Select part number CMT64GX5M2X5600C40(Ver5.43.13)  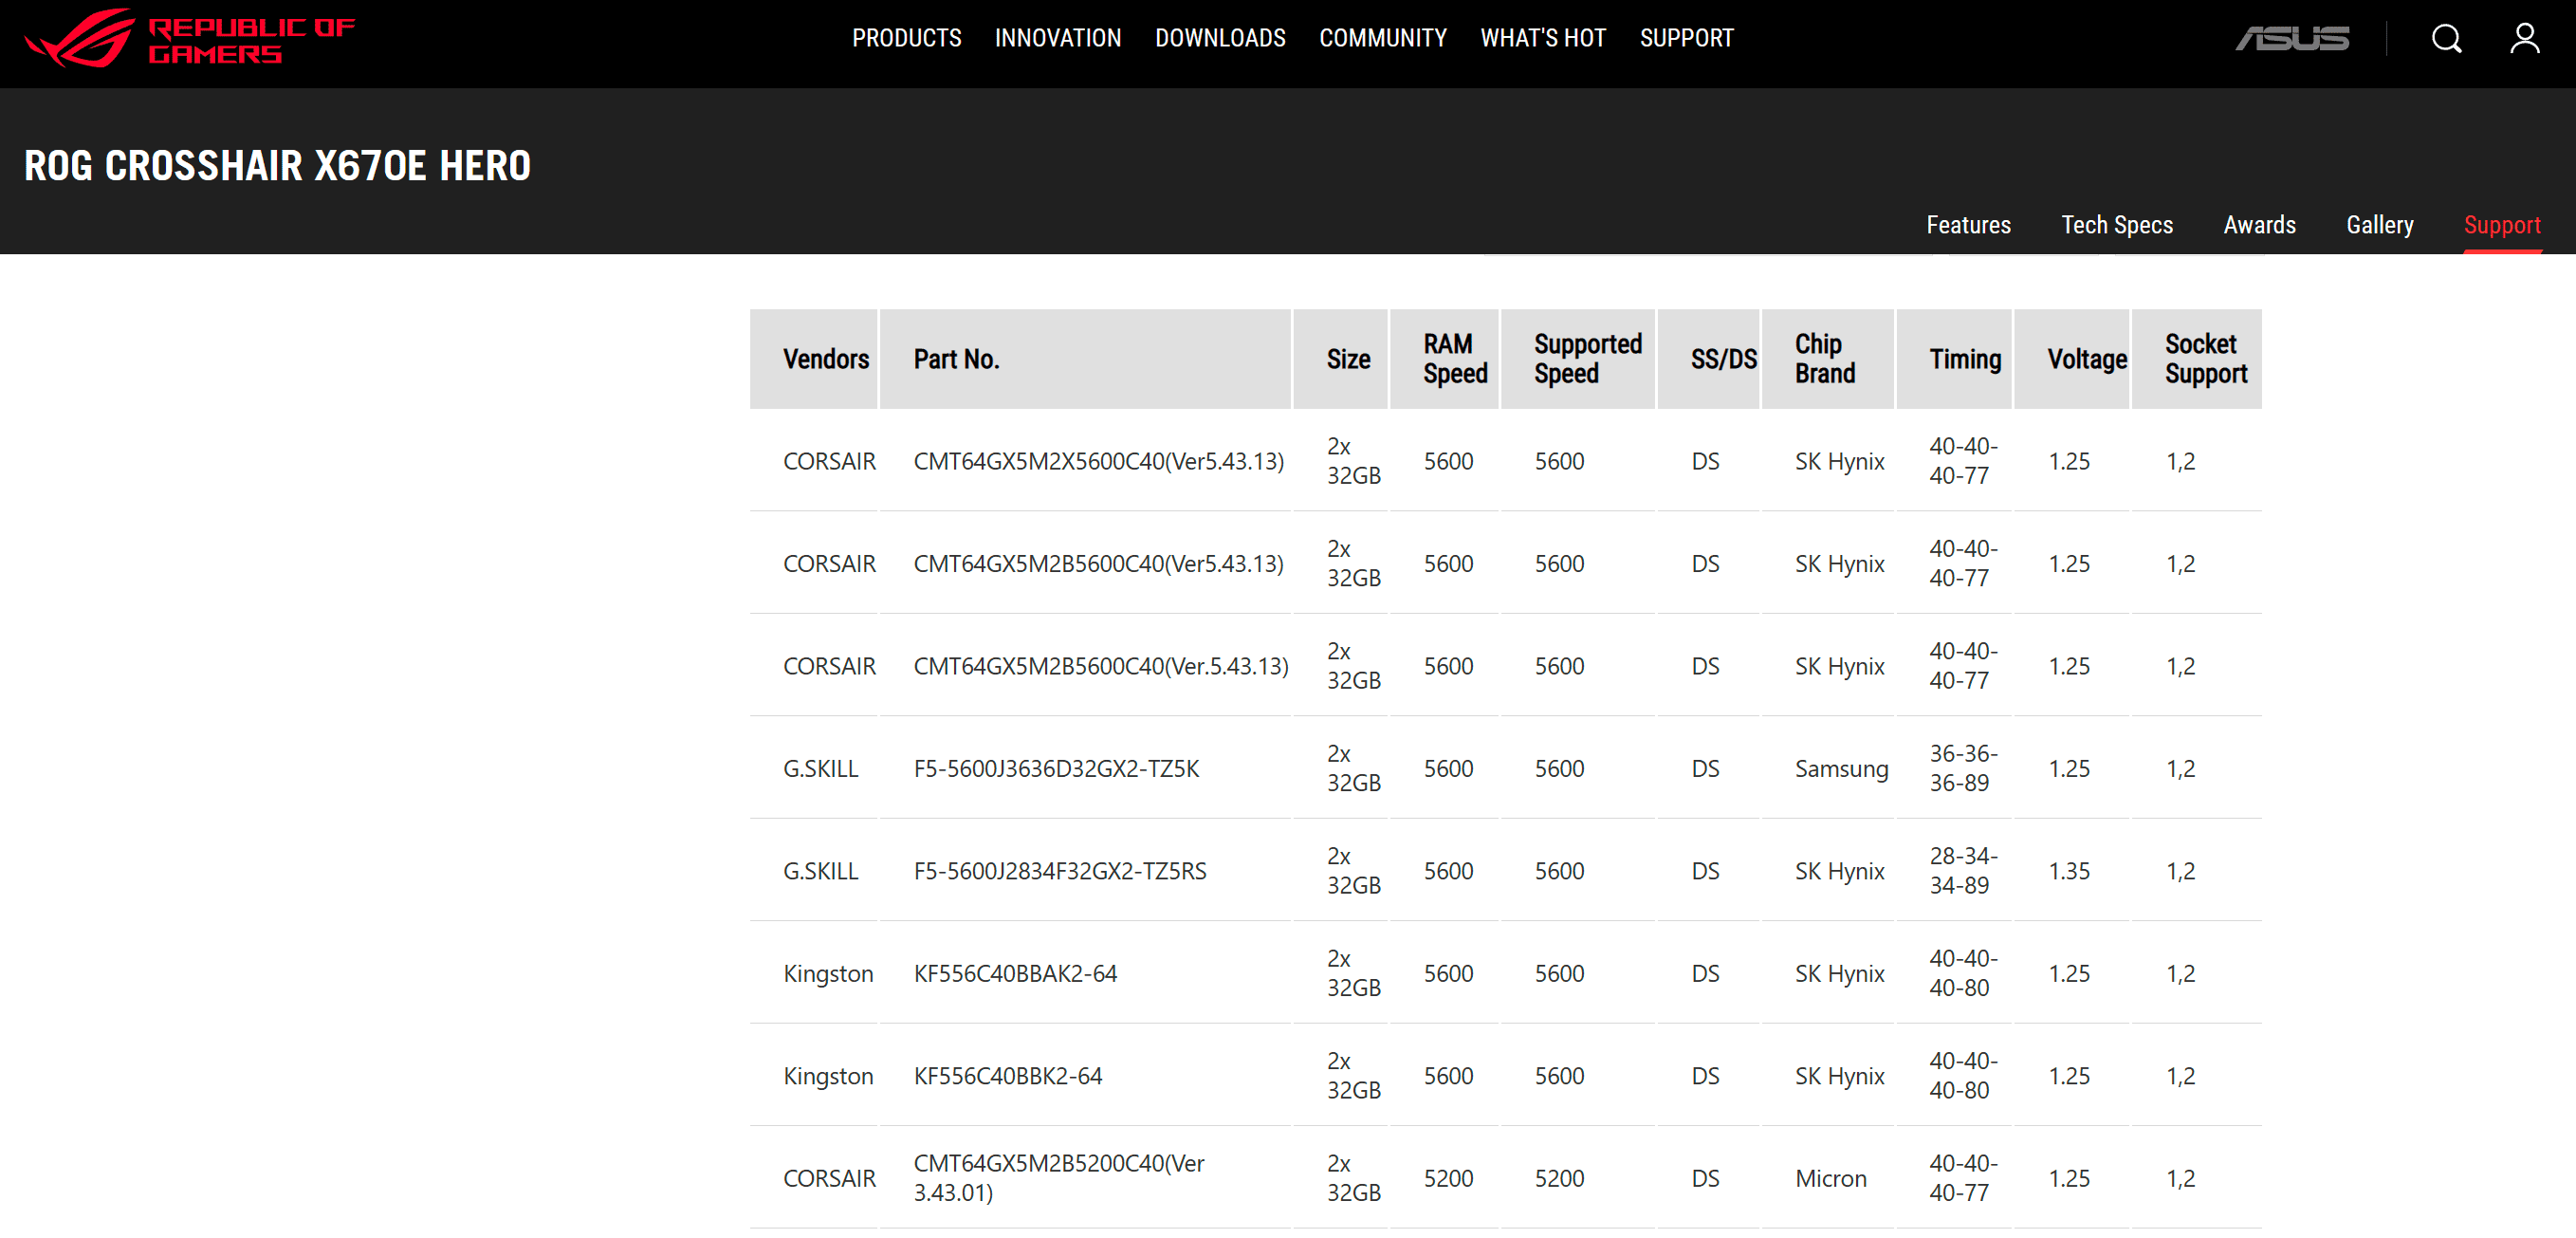tap(1098, 461)
